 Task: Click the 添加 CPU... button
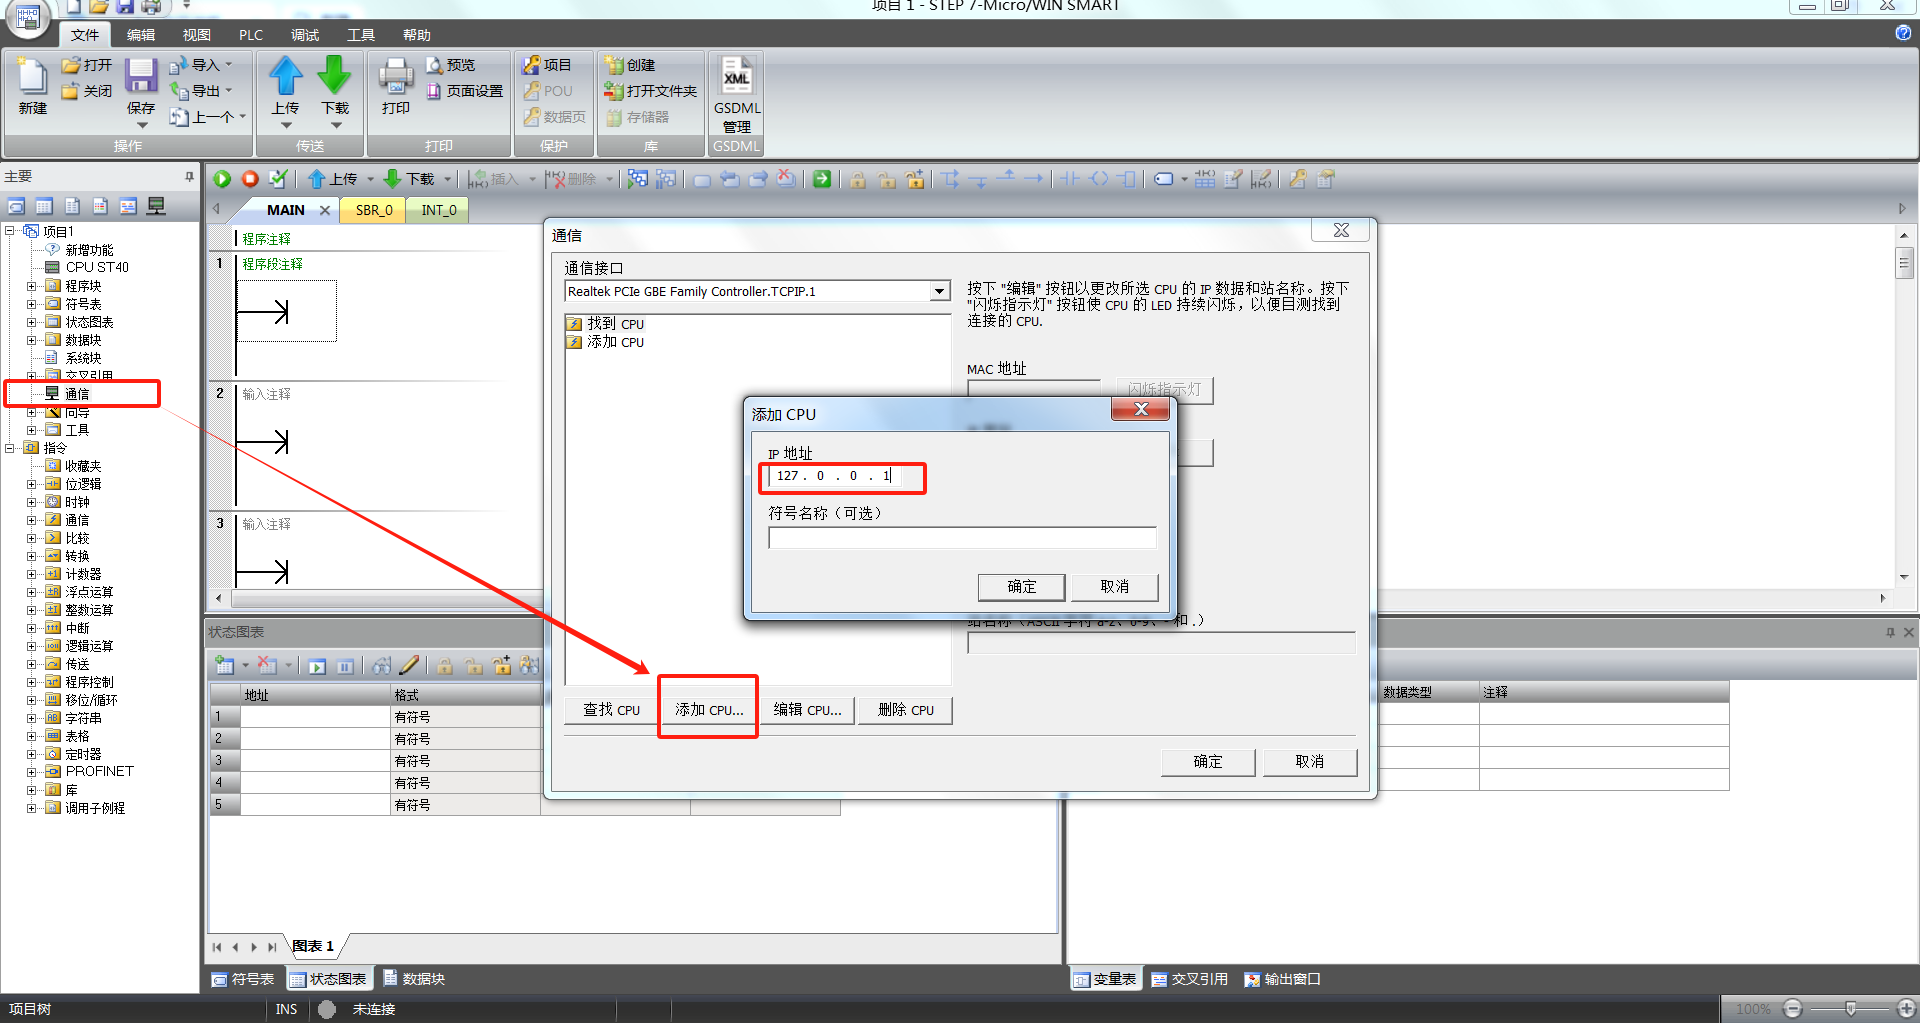(x=708, y=710)
